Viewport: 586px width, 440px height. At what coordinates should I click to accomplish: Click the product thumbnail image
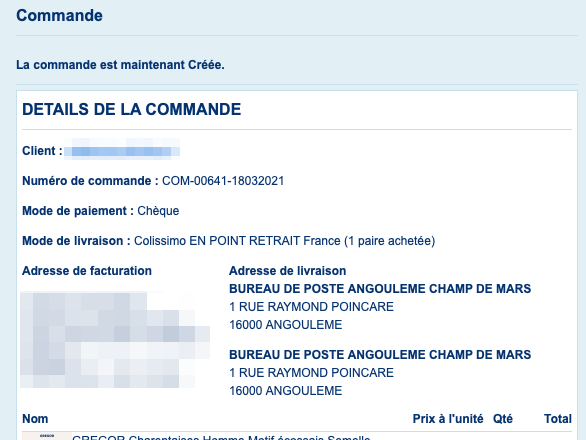pyautogui.click(x=47, y=436)
